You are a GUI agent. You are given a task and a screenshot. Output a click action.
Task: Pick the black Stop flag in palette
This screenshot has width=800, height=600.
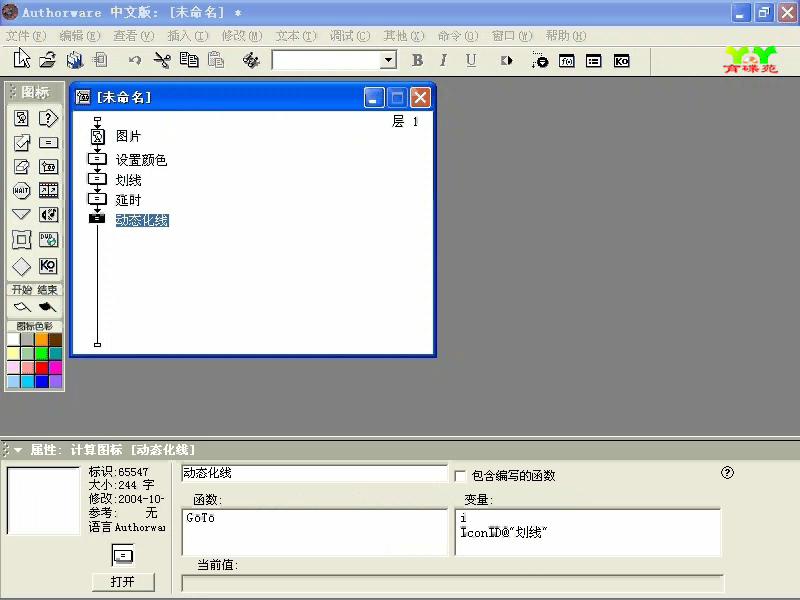coord(47,307)
